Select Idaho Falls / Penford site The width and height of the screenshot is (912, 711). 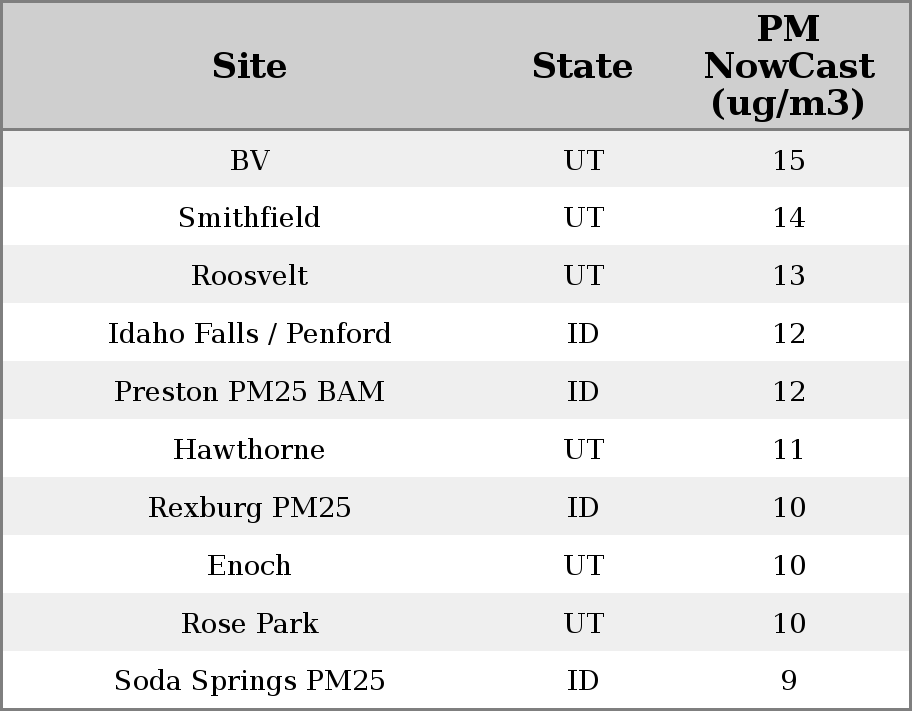pyautogui.click(x=249, y=334)
